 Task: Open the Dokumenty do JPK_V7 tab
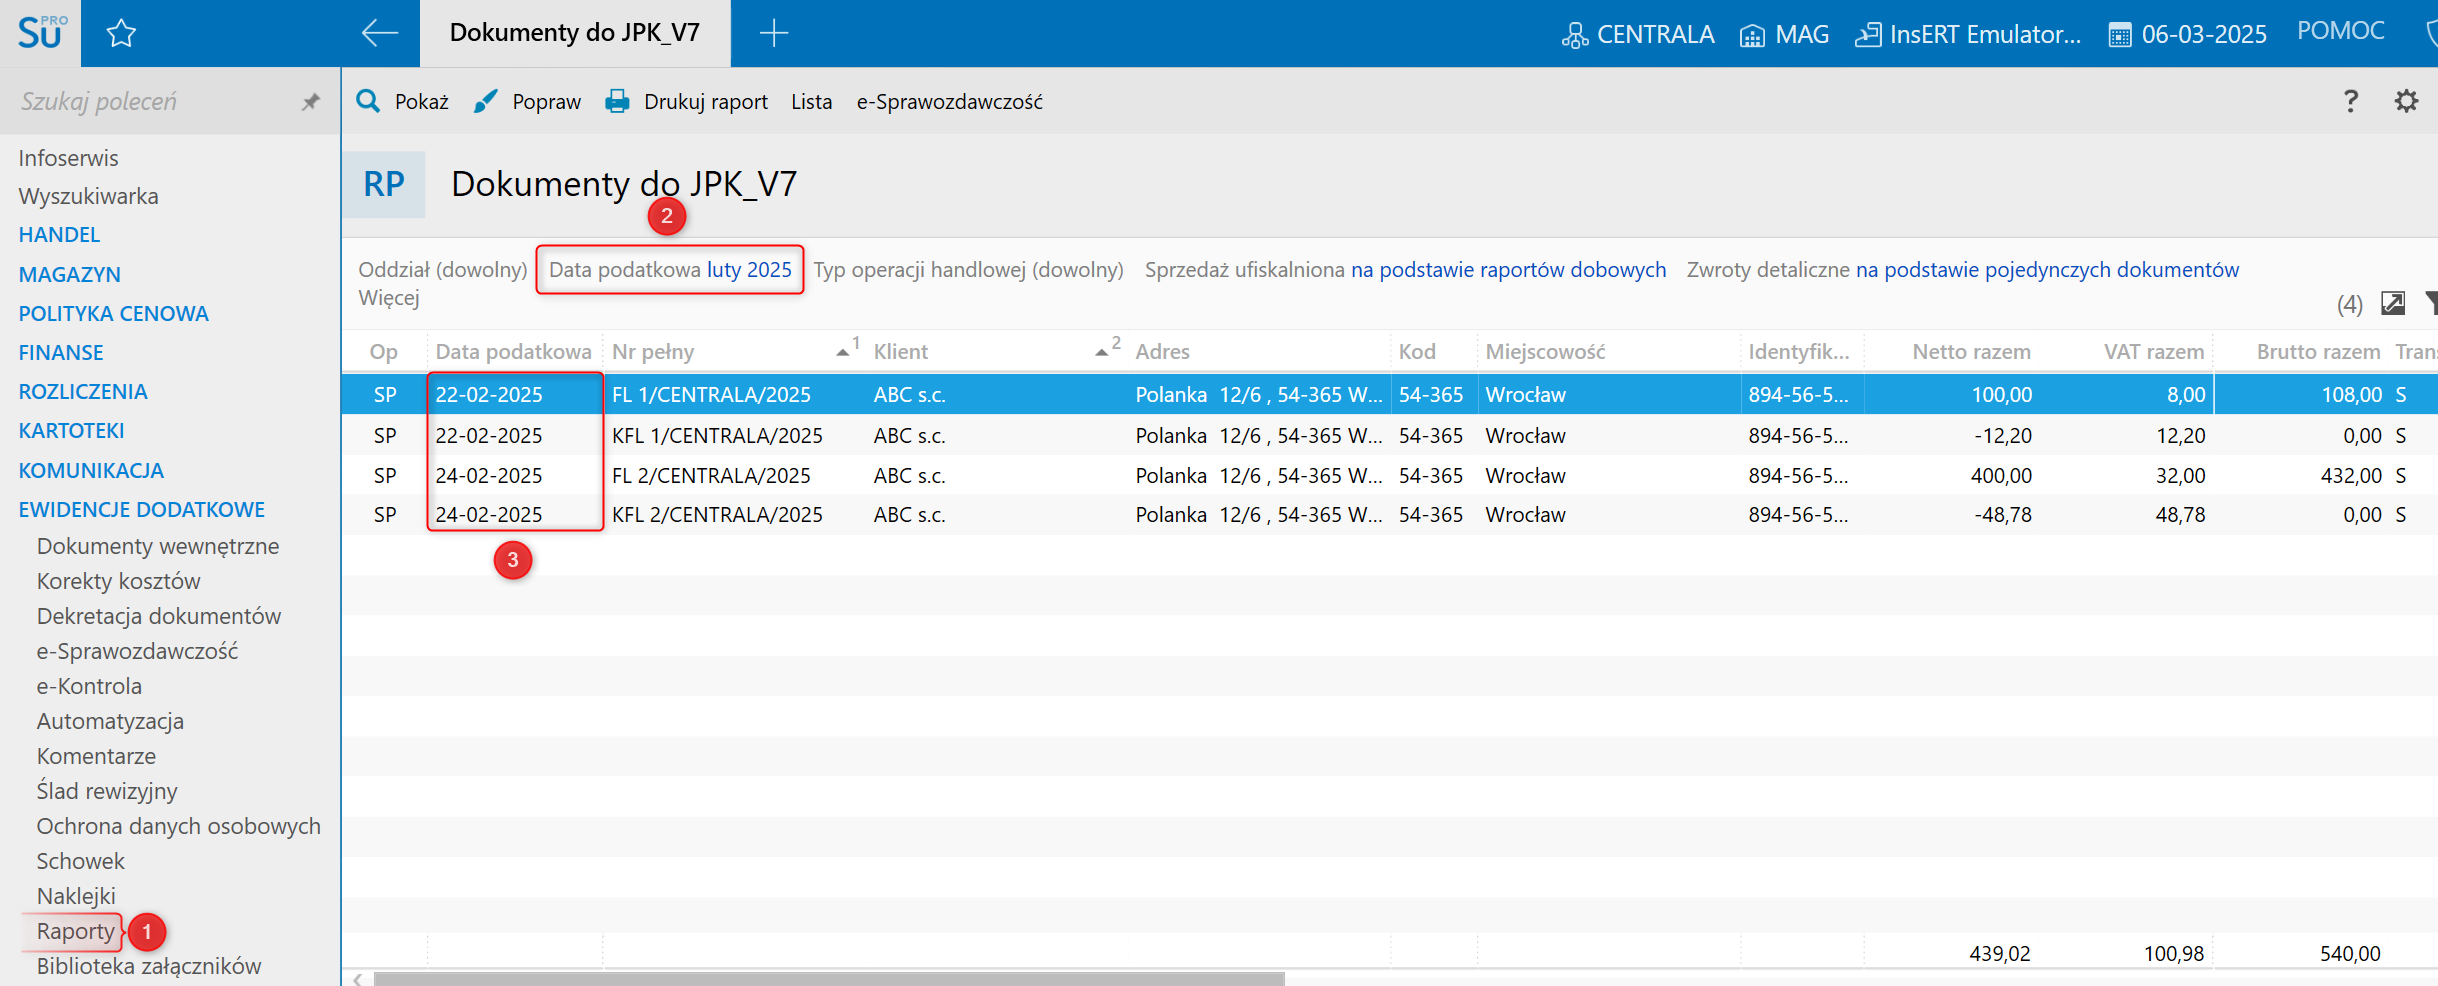click(x=575, y=33)
